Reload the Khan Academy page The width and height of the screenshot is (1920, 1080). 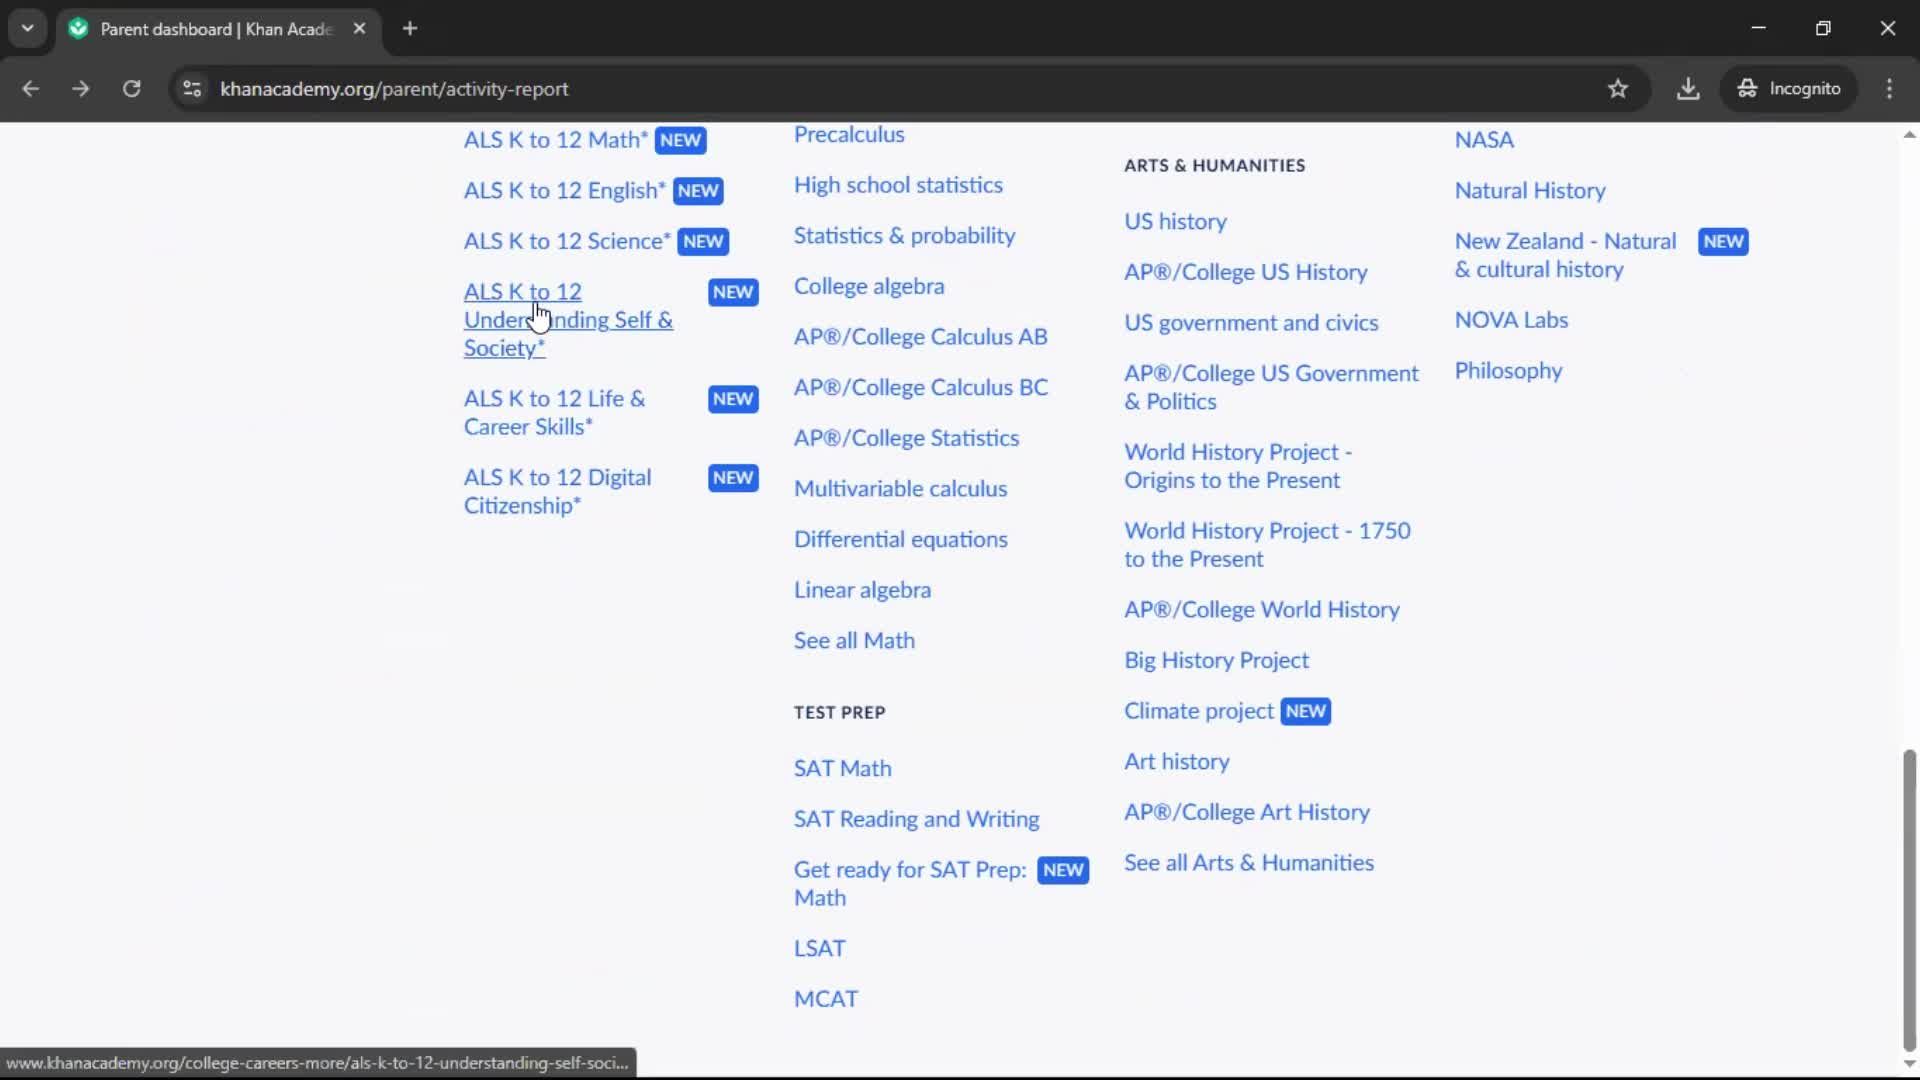[131, 89]
